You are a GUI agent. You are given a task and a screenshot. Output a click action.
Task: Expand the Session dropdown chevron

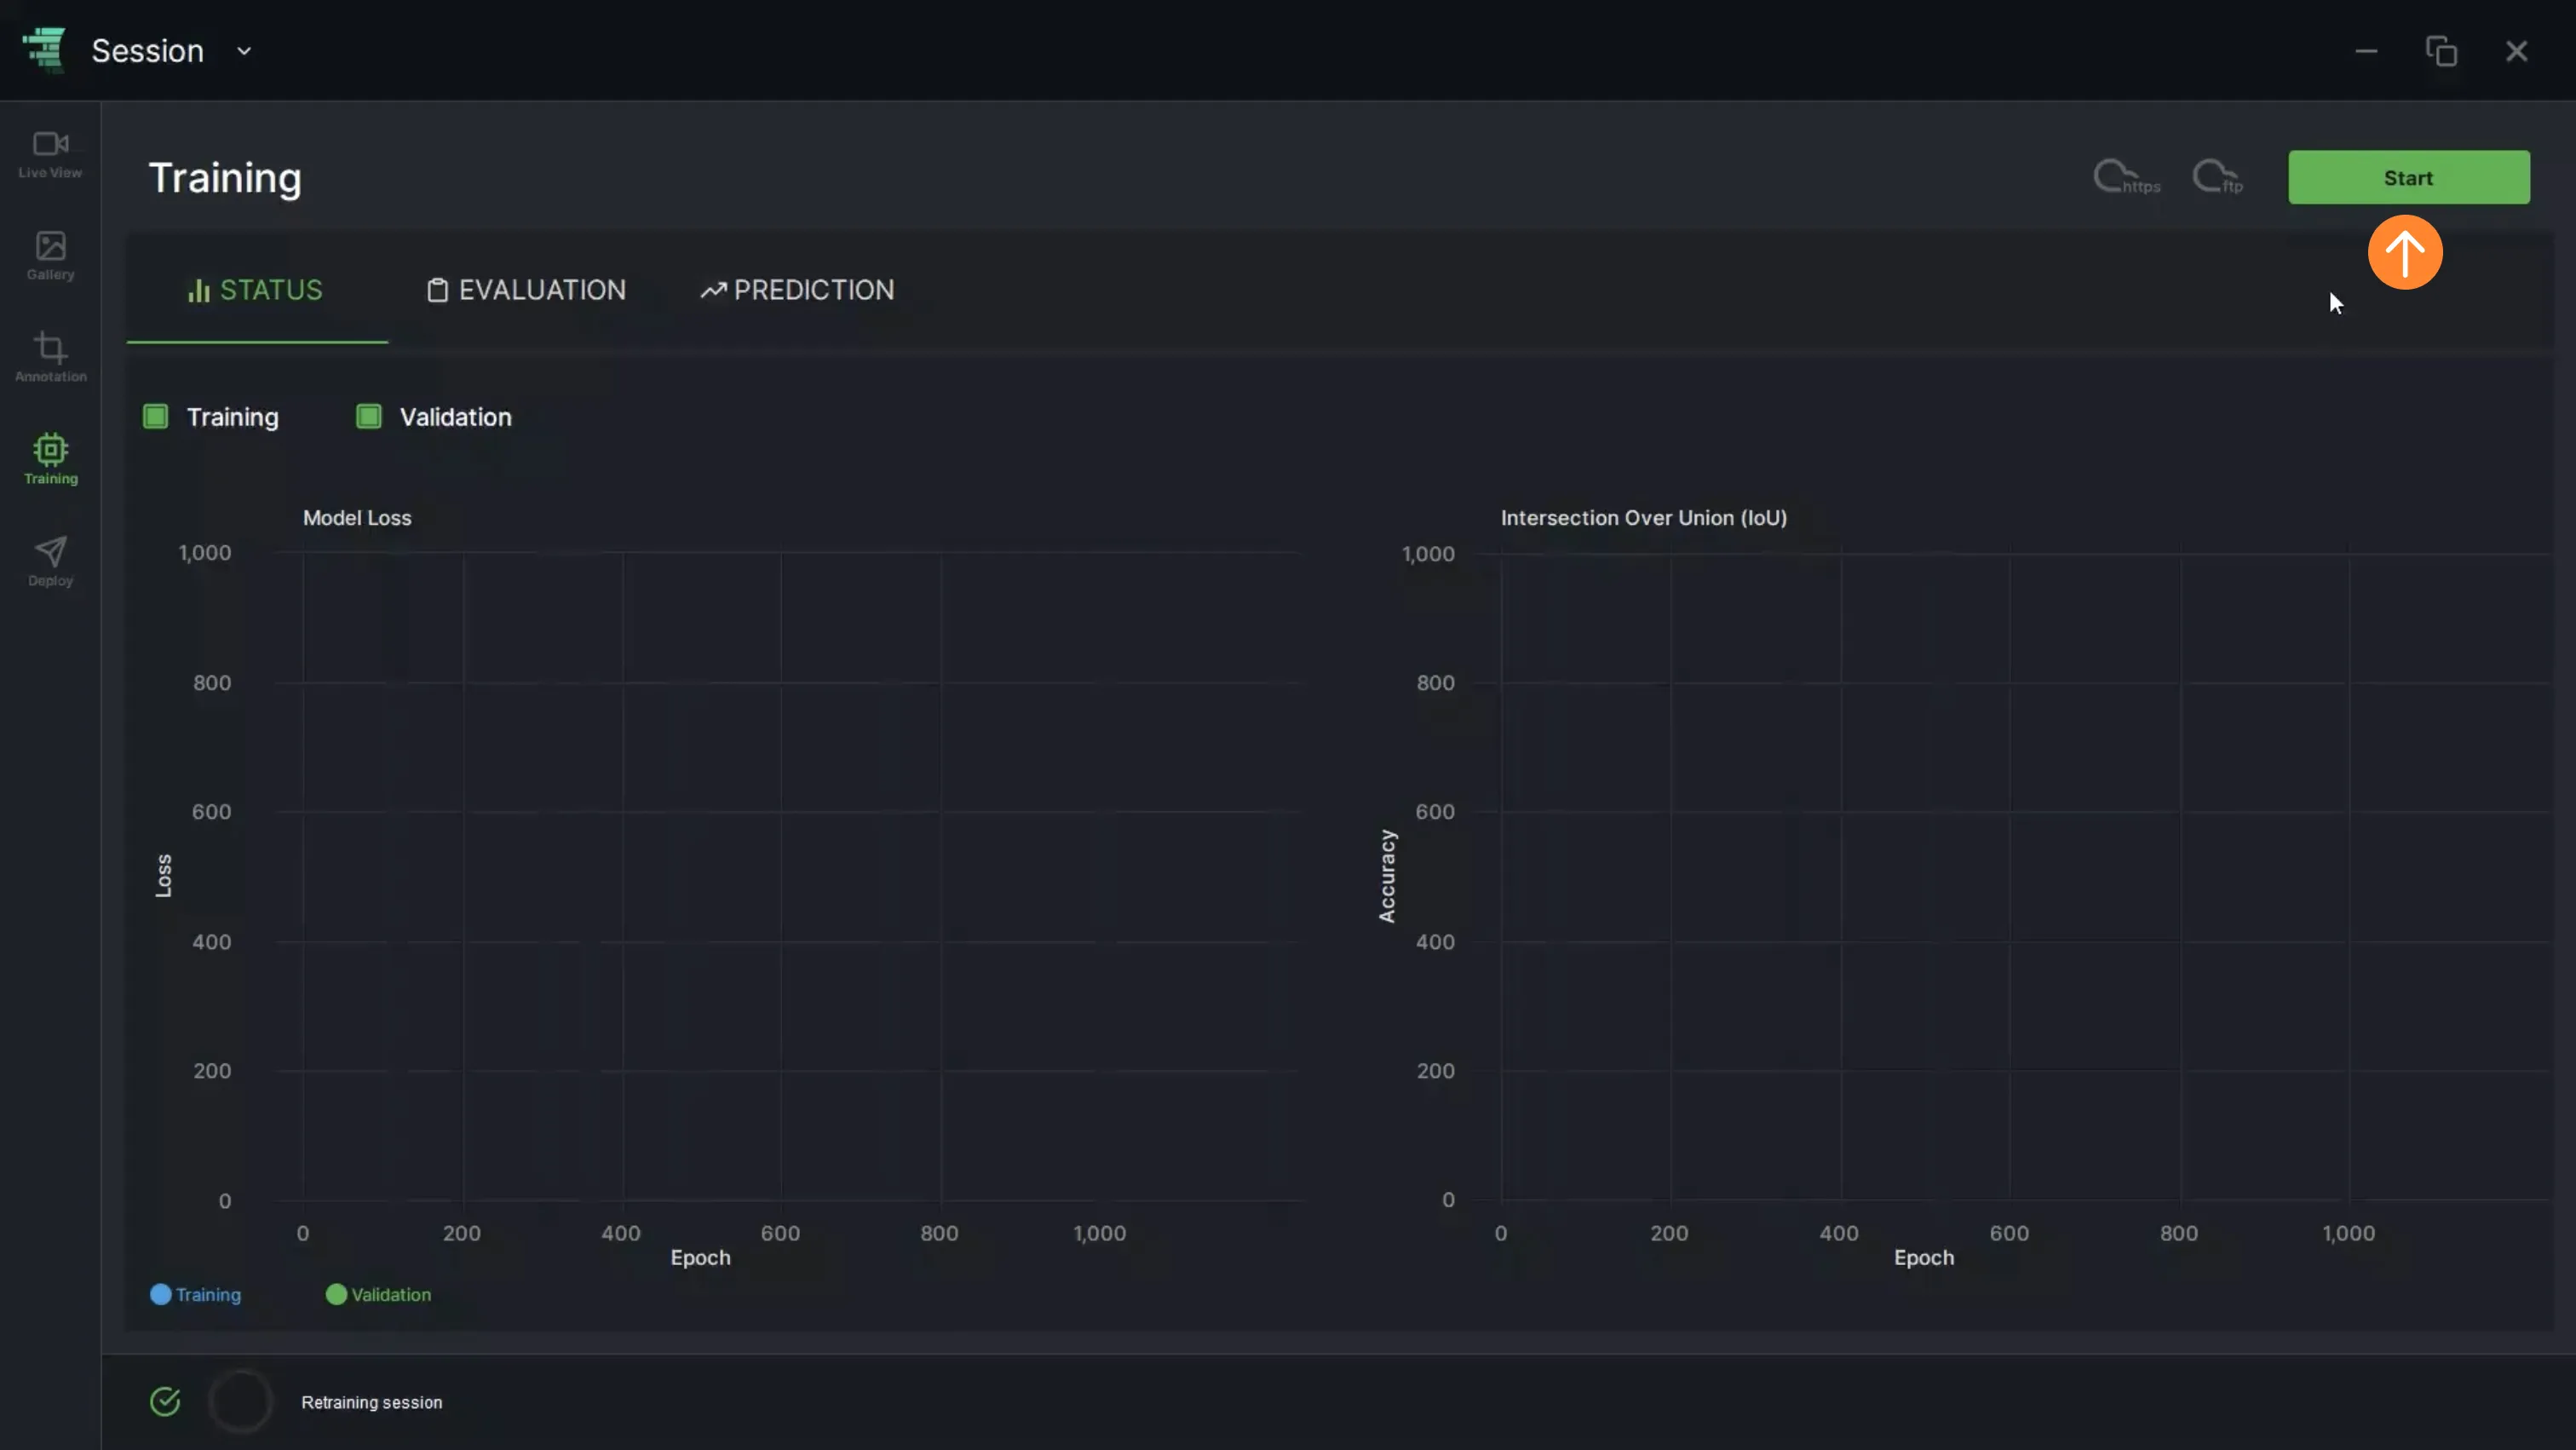pyautogui.click(x=244, y=51)
